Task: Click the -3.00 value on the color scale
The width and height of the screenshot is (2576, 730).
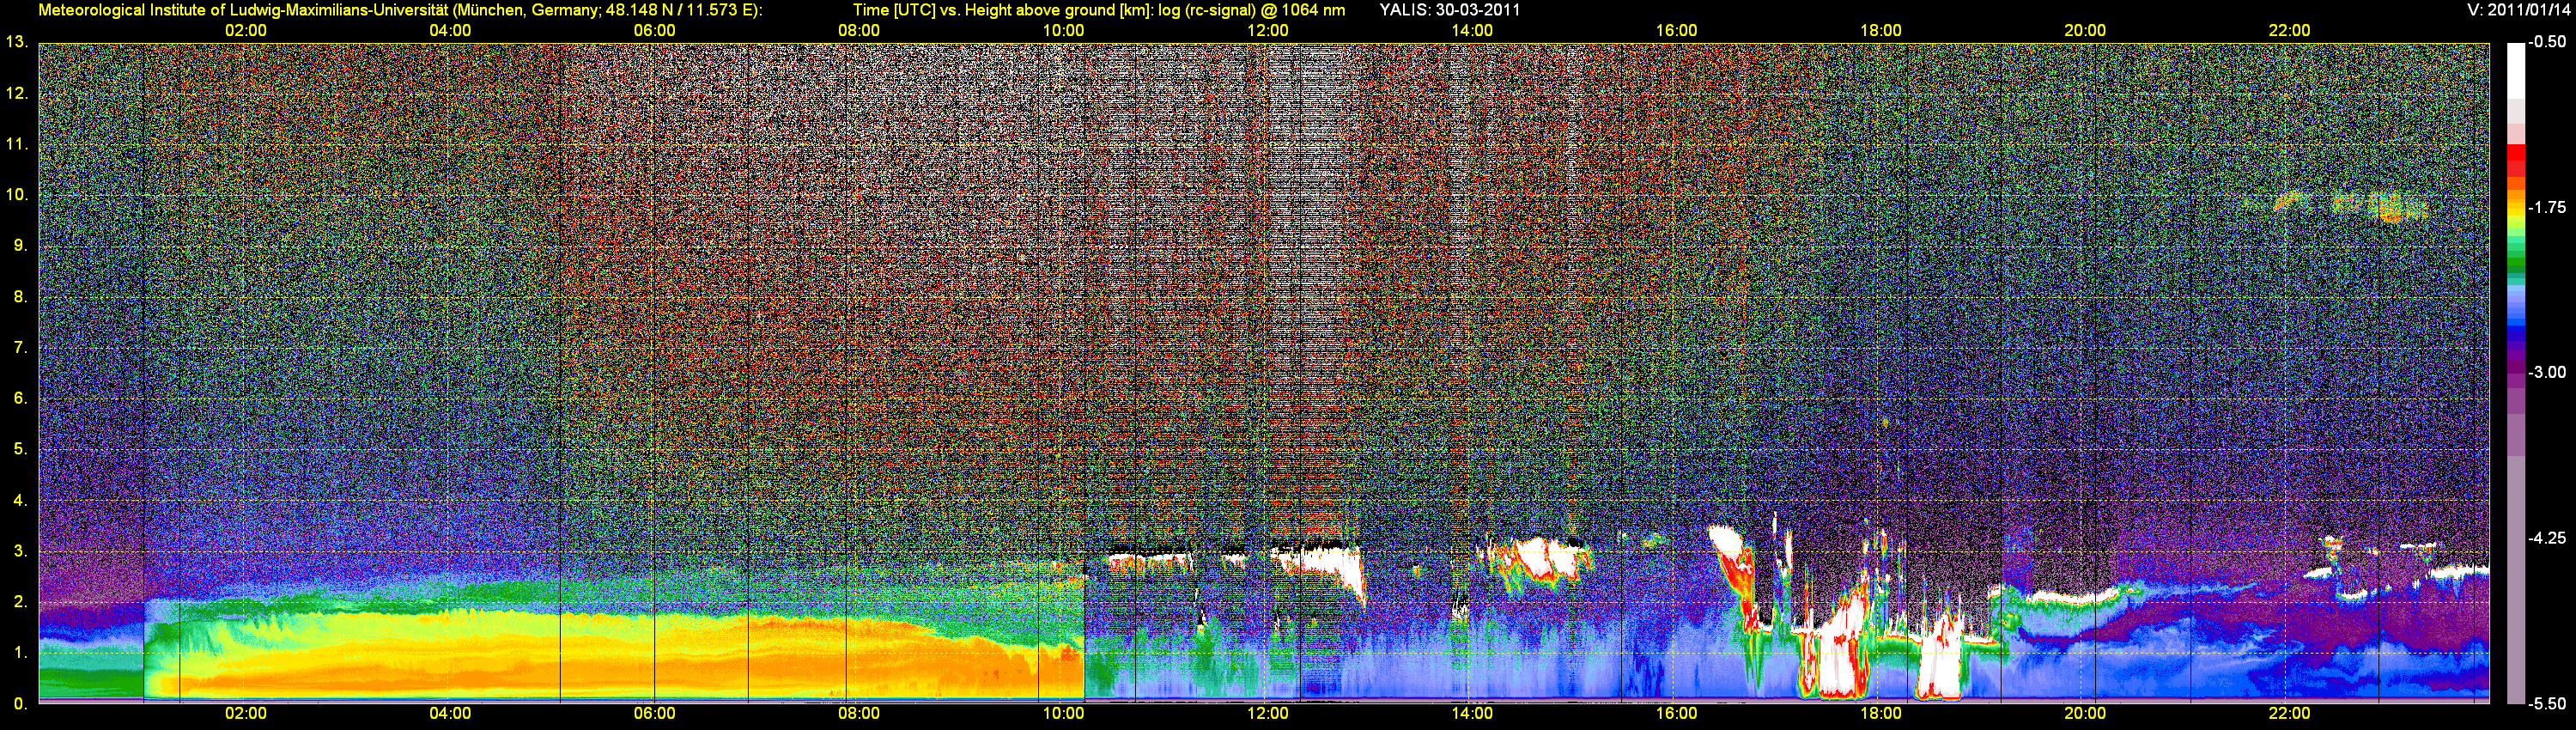Action: [x=2548, y=373]
